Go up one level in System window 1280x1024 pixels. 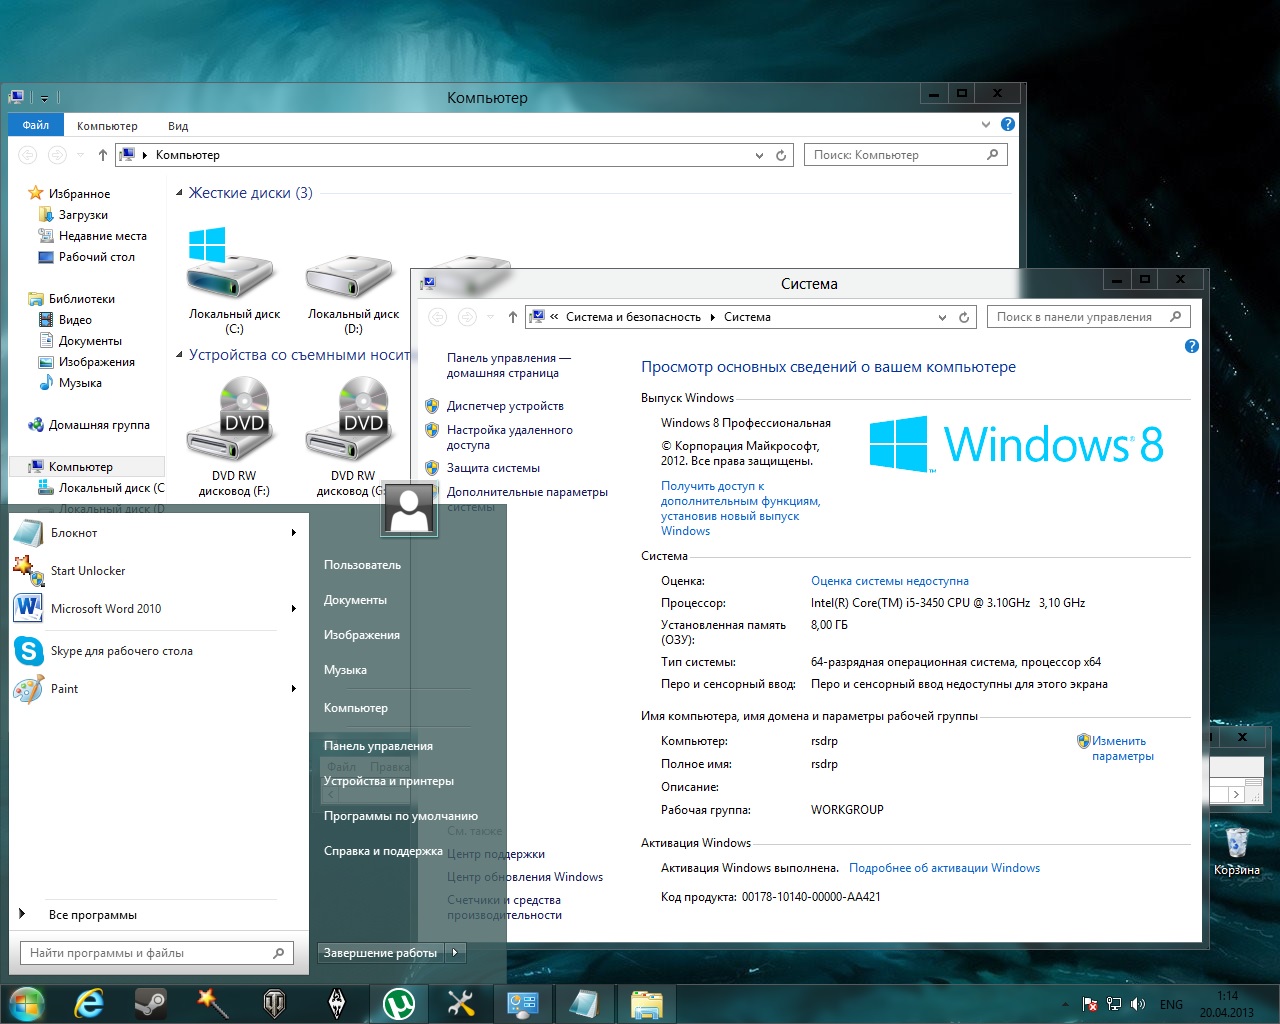pos(512,317)
